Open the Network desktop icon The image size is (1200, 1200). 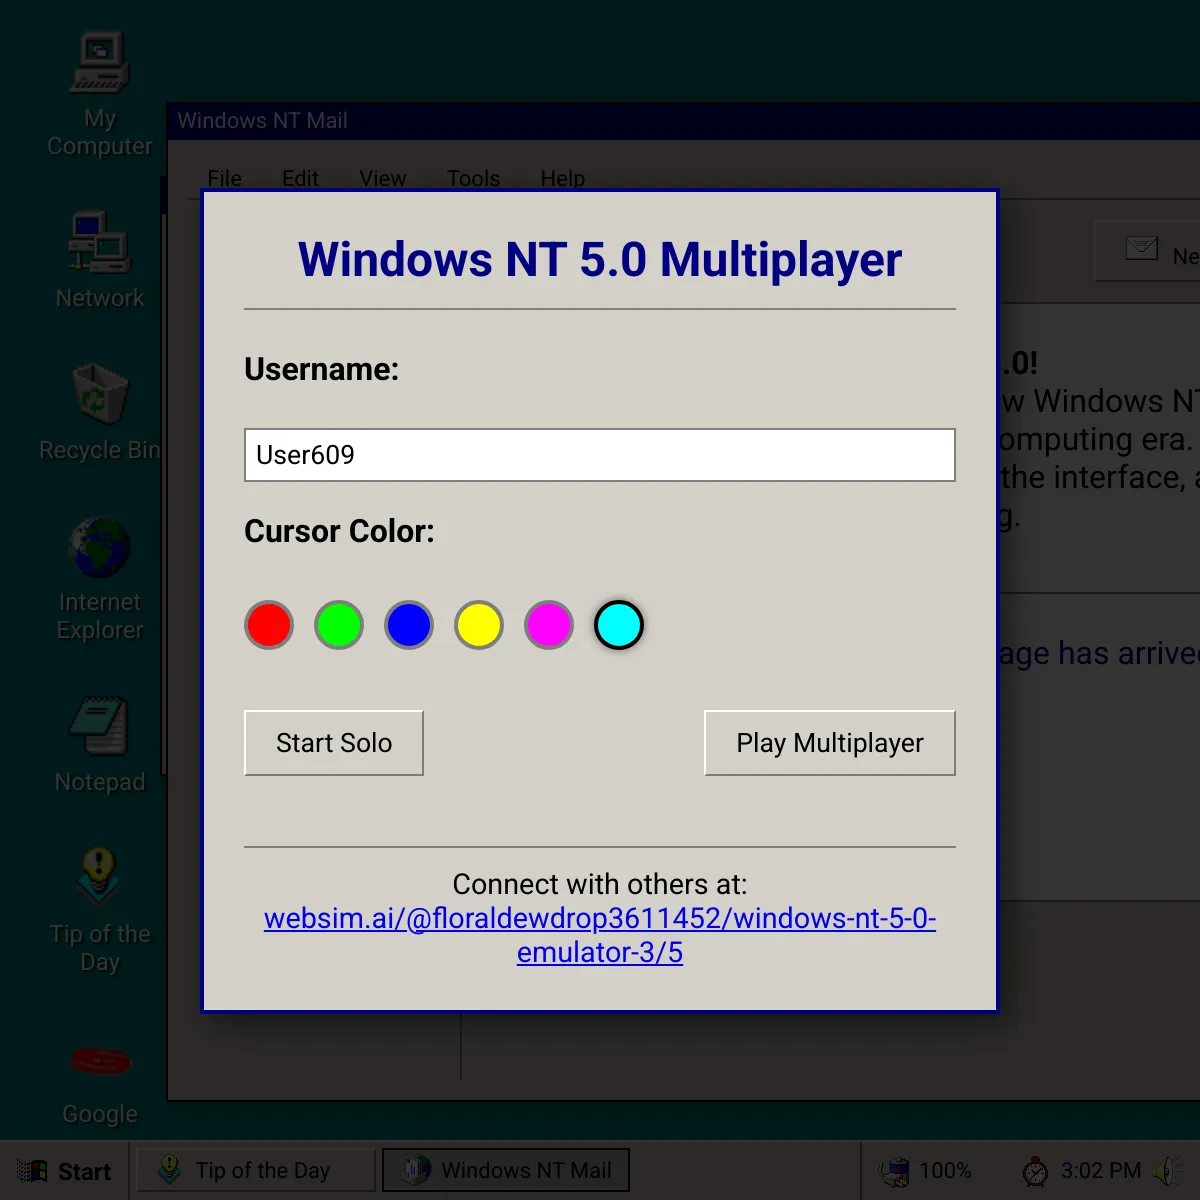[x=99, y=242]
